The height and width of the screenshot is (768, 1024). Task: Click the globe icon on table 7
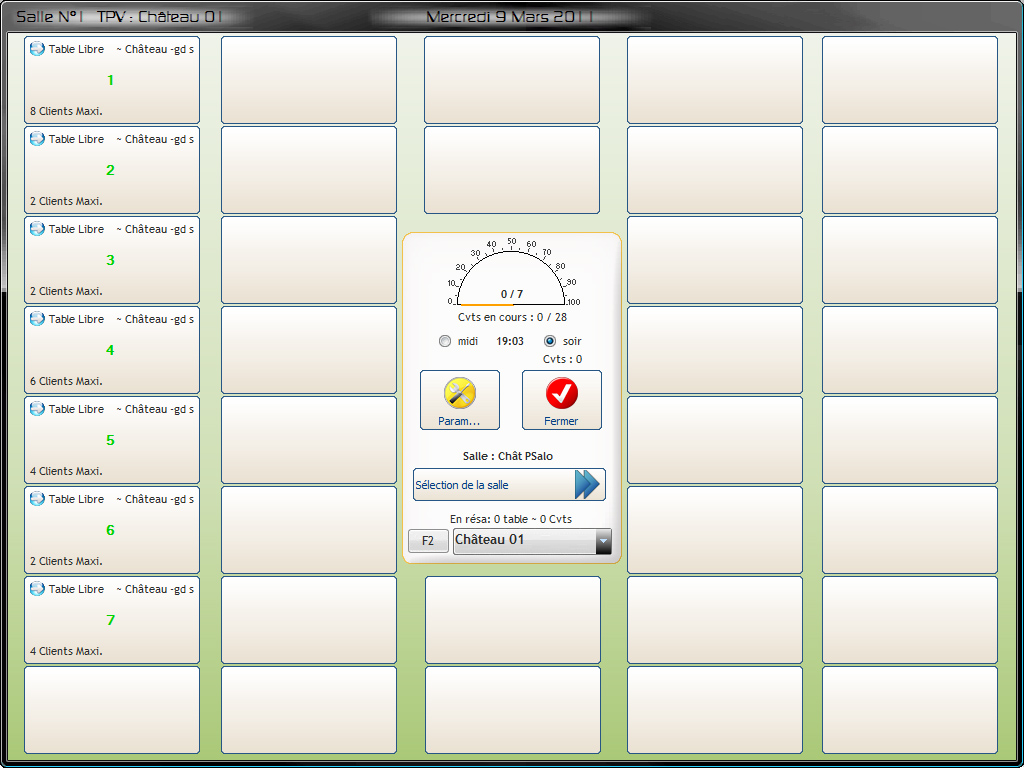click(37, 588)
